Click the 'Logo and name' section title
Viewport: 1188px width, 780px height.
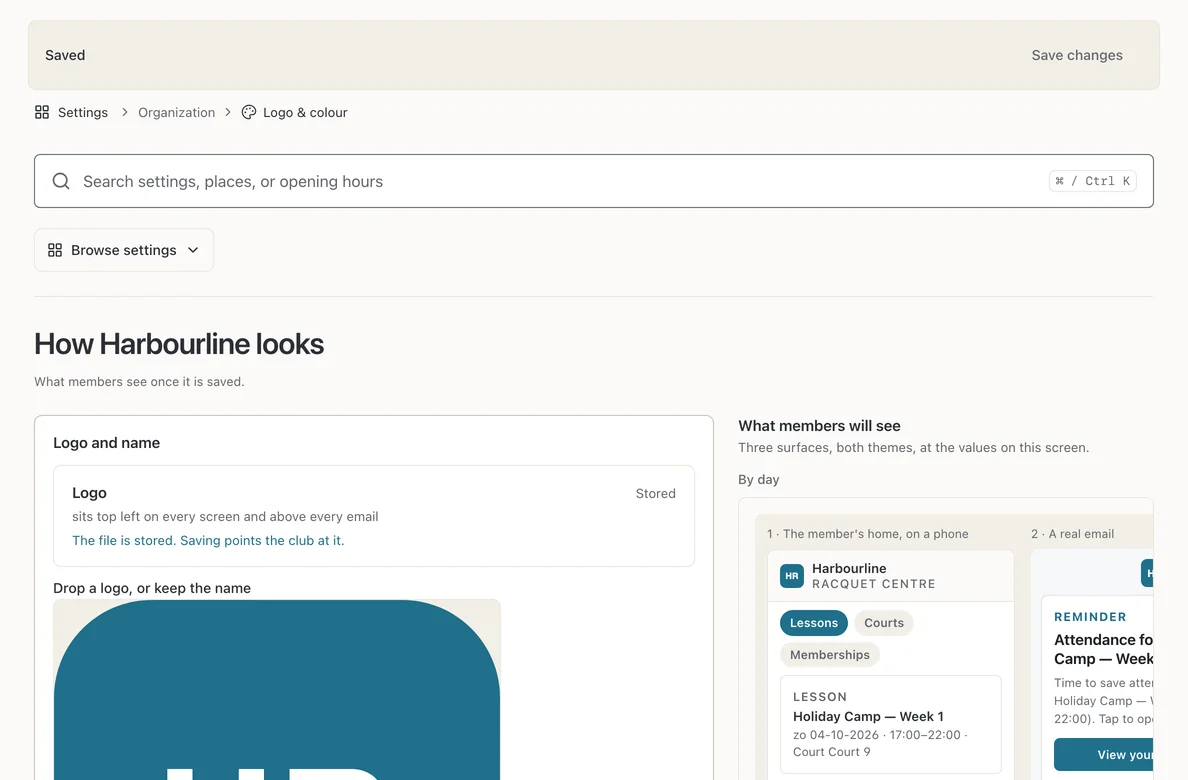[x=106, y=443]
